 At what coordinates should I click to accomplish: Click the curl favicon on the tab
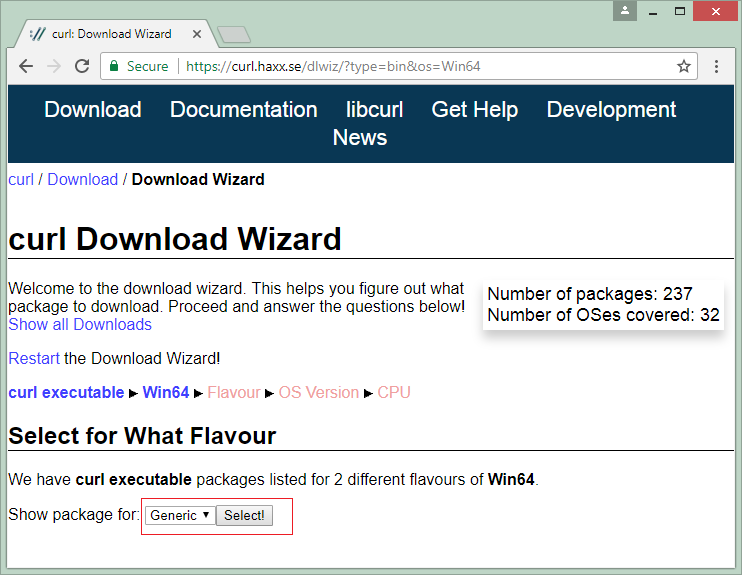(37, 34)
